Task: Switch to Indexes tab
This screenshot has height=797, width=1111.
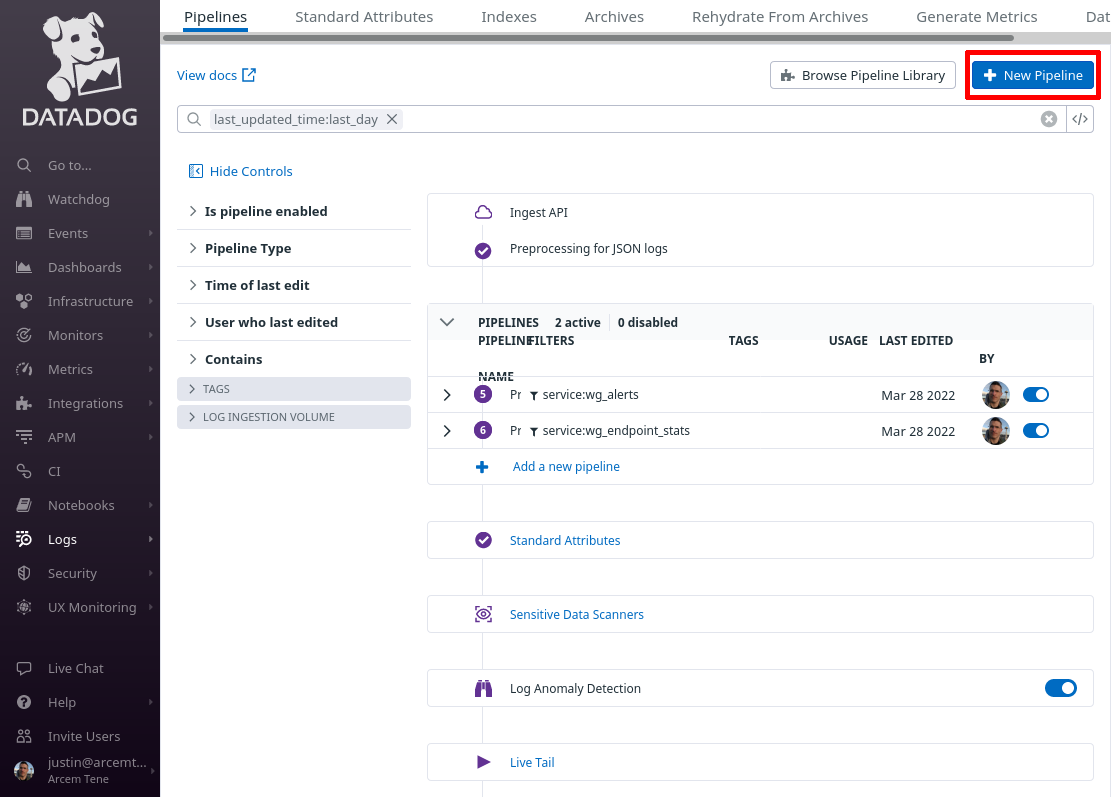Action: click(x=509, y=16)
